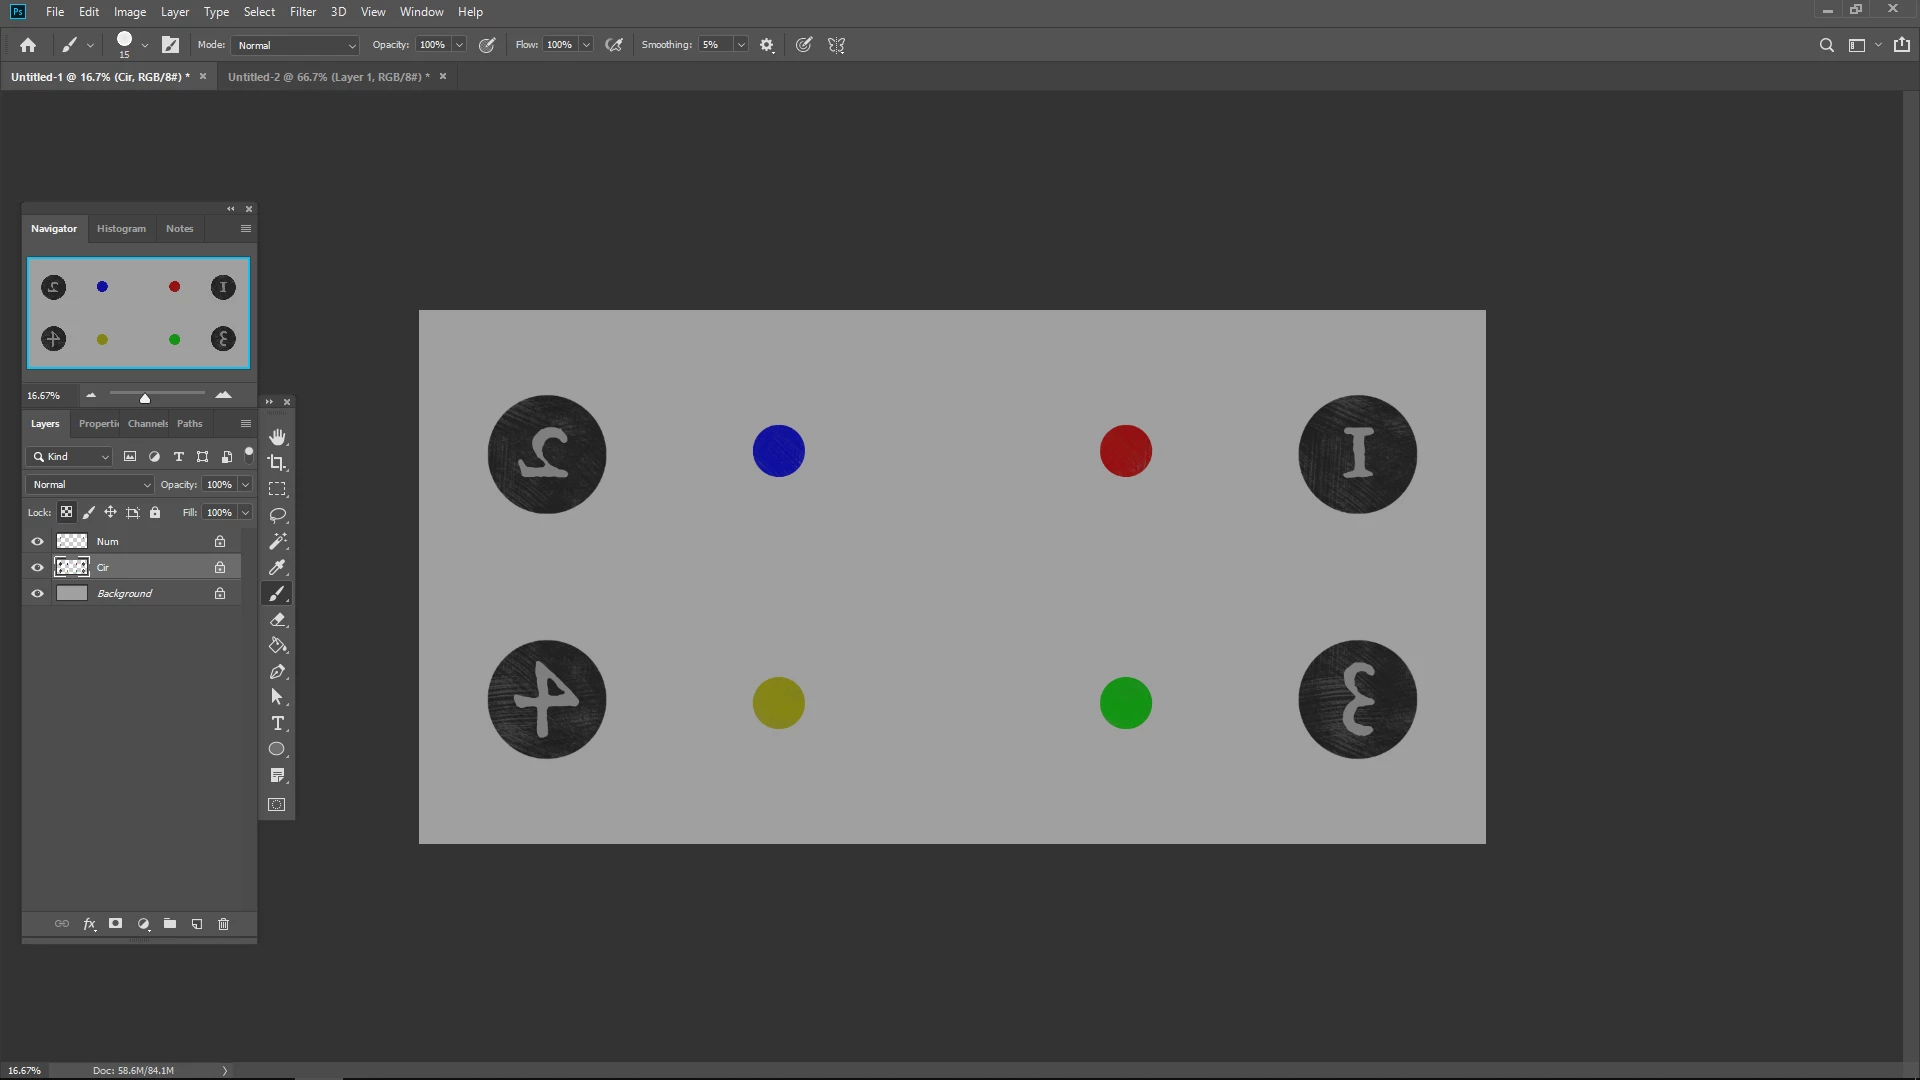Open brush smoothing options gear

[x=767, y=45]
